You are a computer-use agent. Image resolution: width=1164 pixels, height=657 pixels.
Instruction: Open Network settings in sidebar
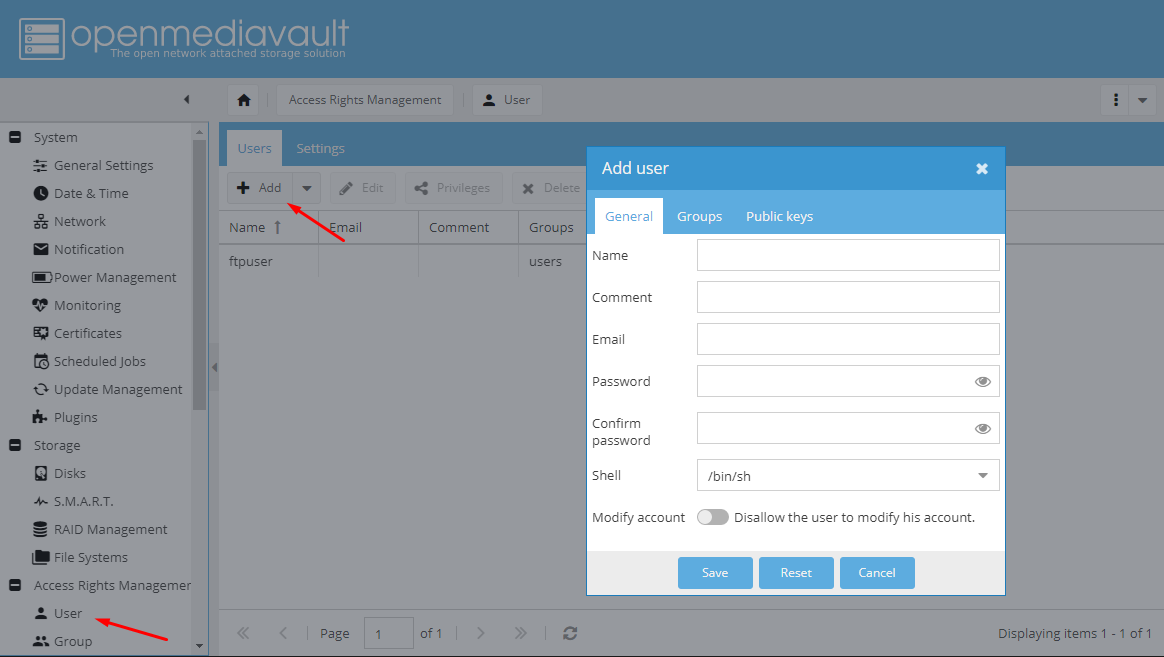point(79,221)
